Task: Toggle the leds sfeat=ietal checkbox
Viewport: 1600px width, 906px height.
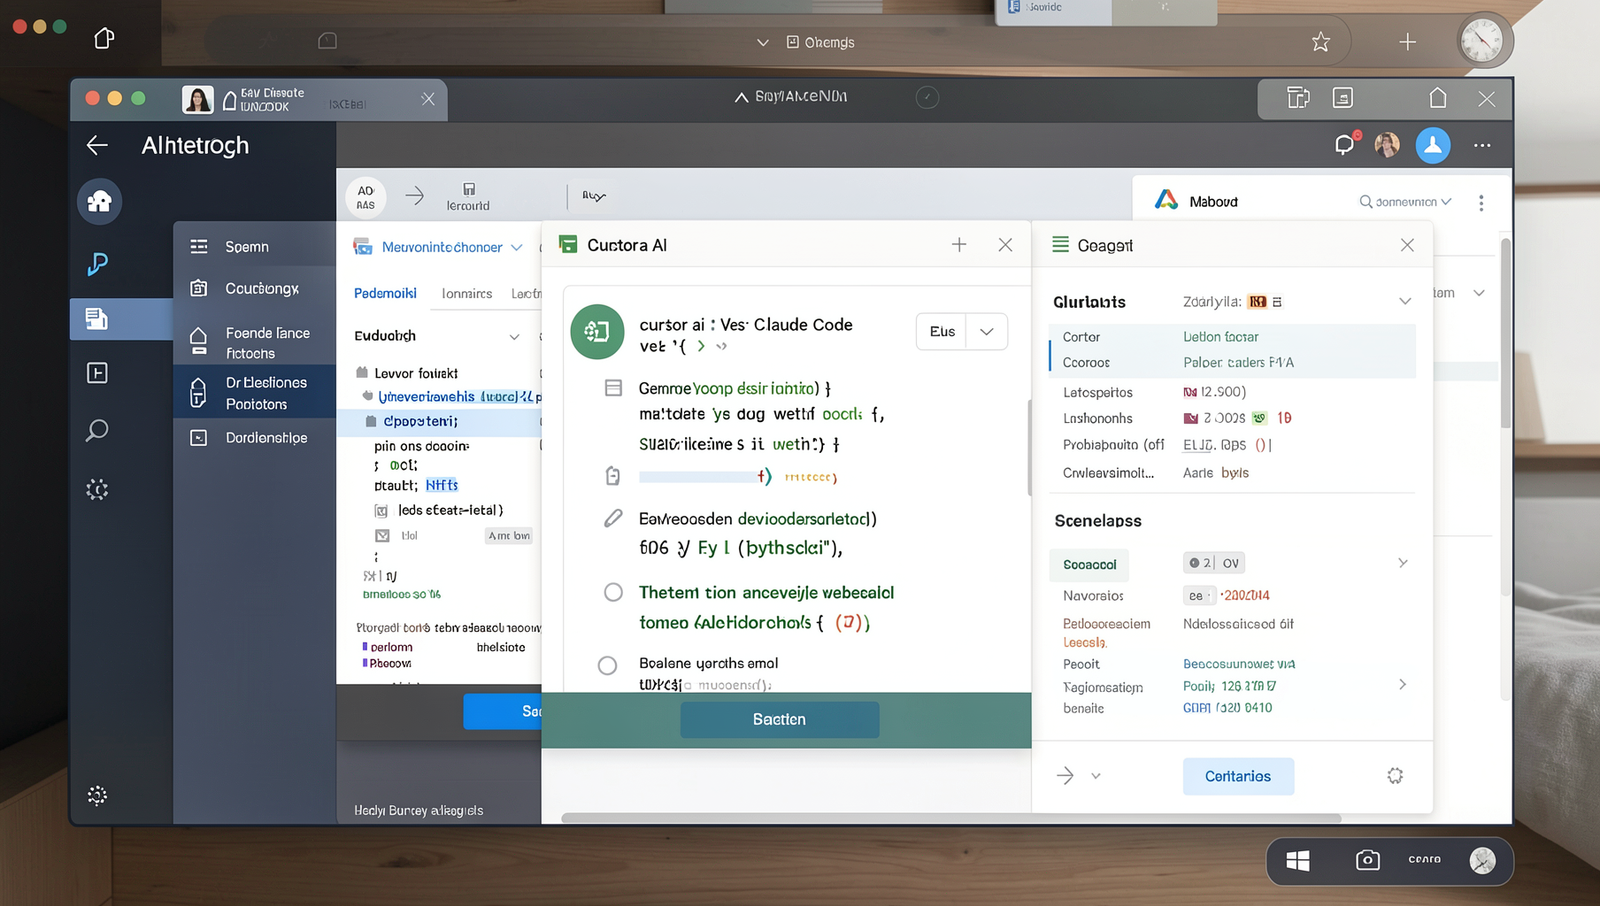Action: pos(381,511)
